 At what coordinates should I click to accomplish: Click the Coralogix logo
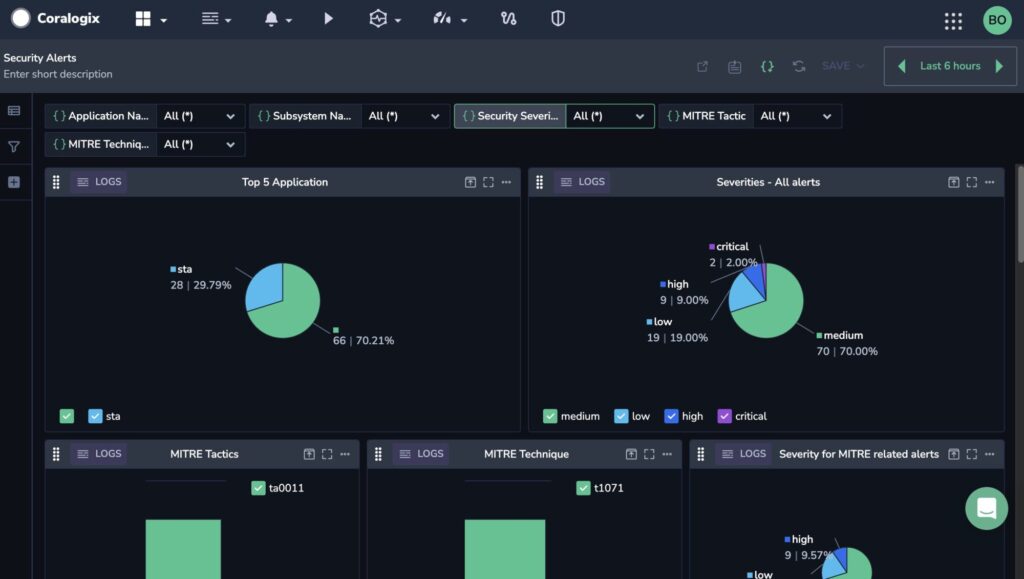(x=56, y=18)
